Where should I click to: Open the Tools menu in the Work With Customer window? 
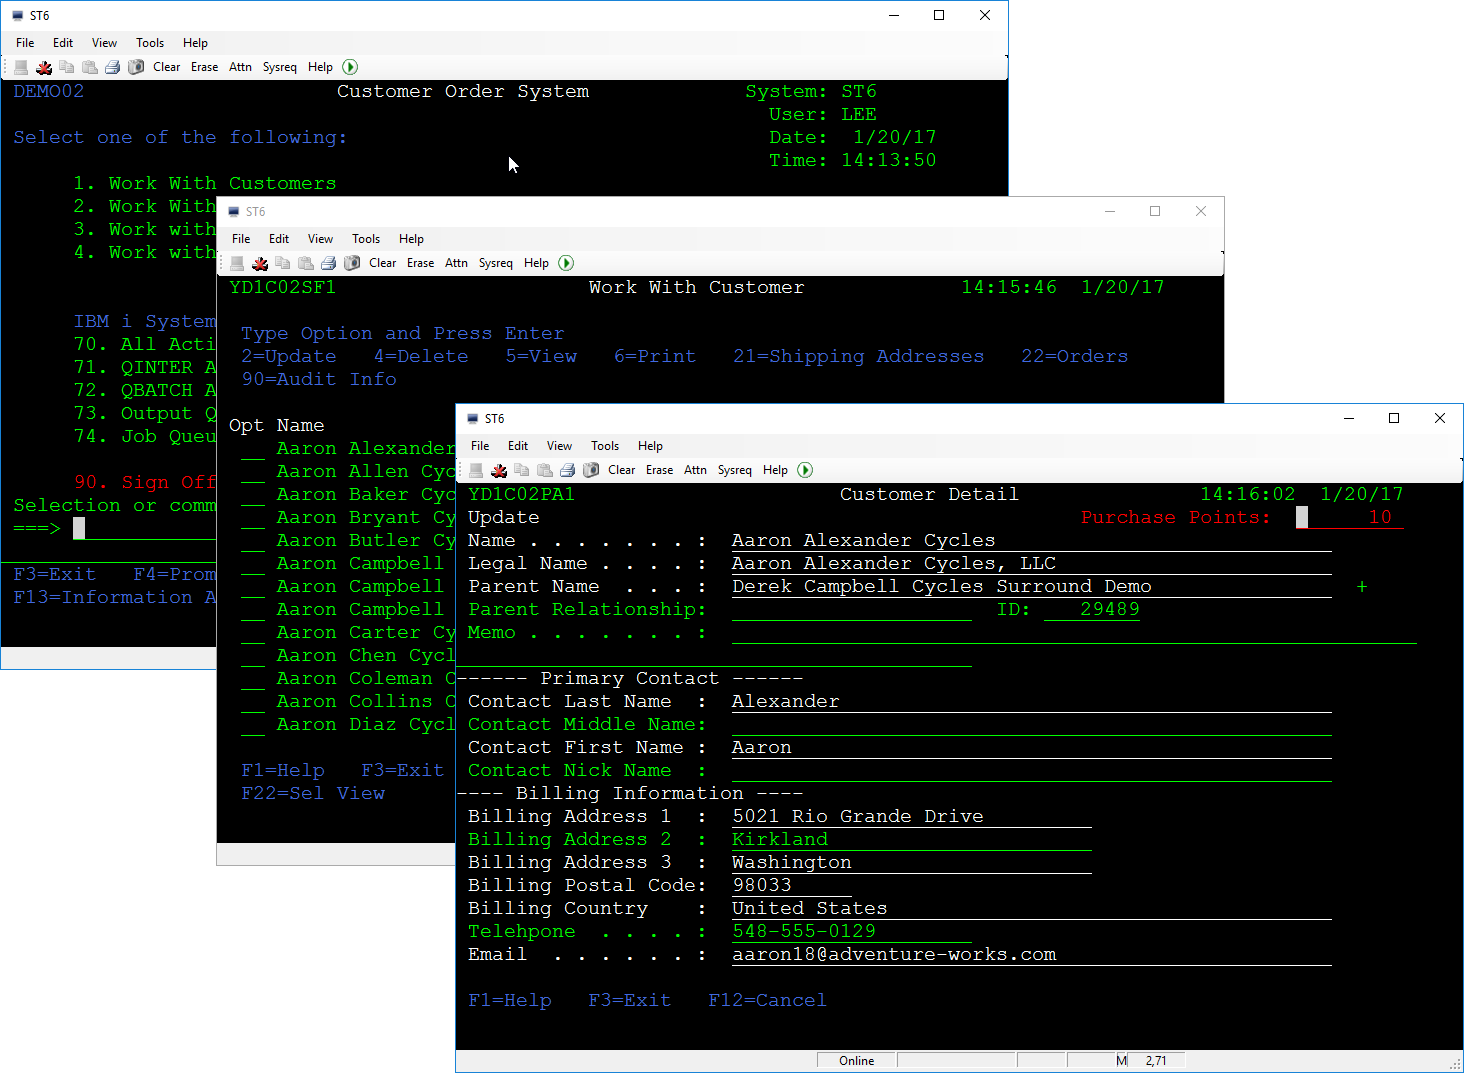366,239
